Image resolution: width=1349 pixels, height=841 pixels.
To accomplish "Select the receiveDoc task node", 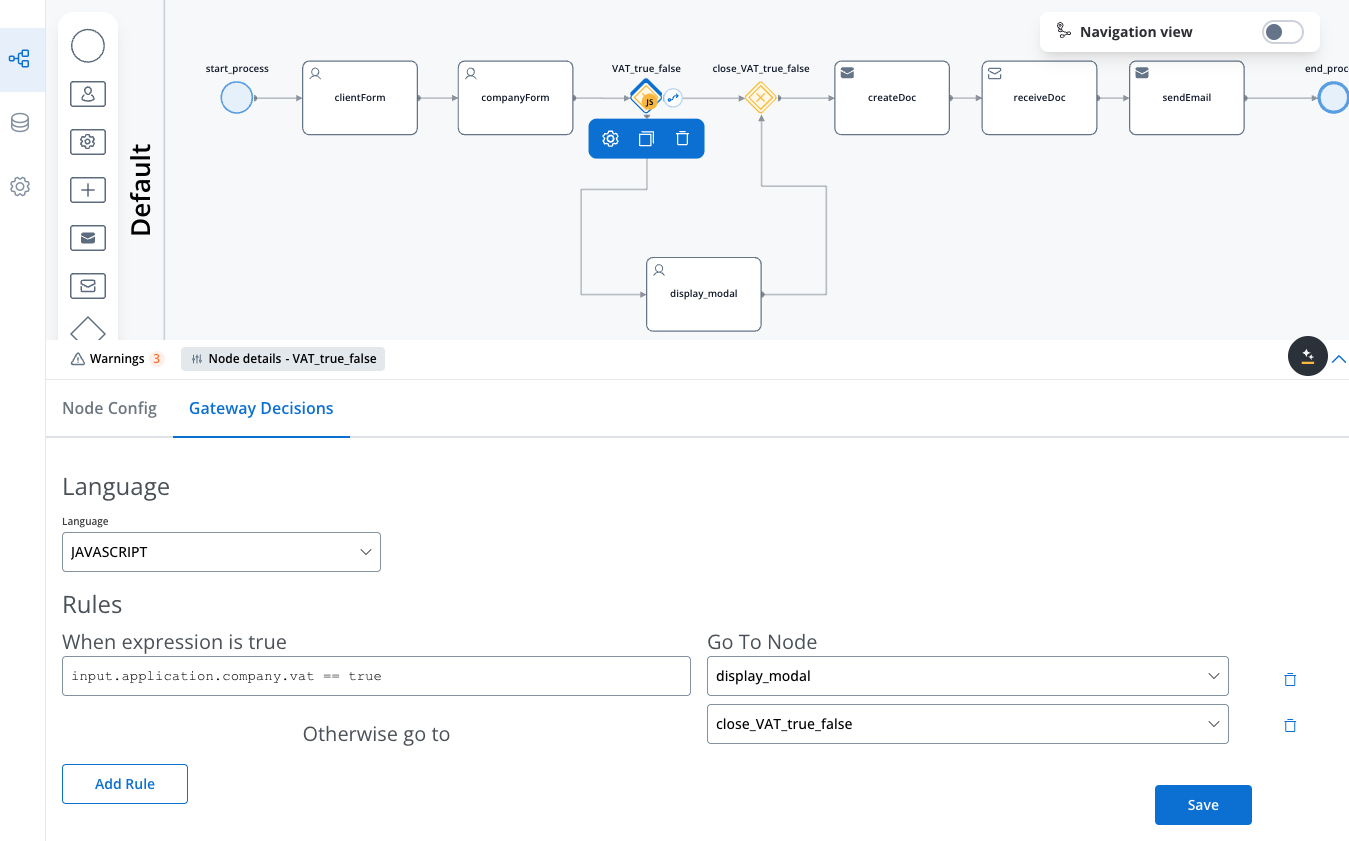I will coord(1039,98).
